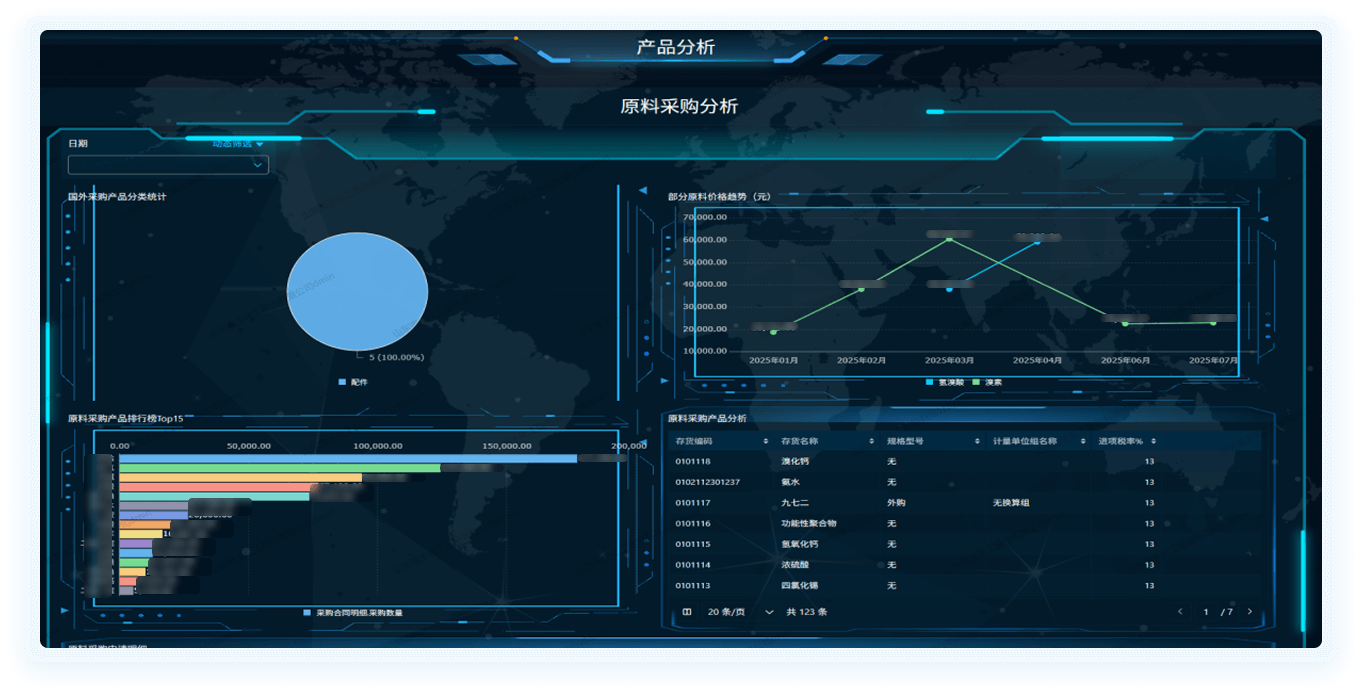The image size is (1362, 694).
Task: Sort table by 存货编码 column sort icon
Action: pyautogui.click(x=766, y=441)
